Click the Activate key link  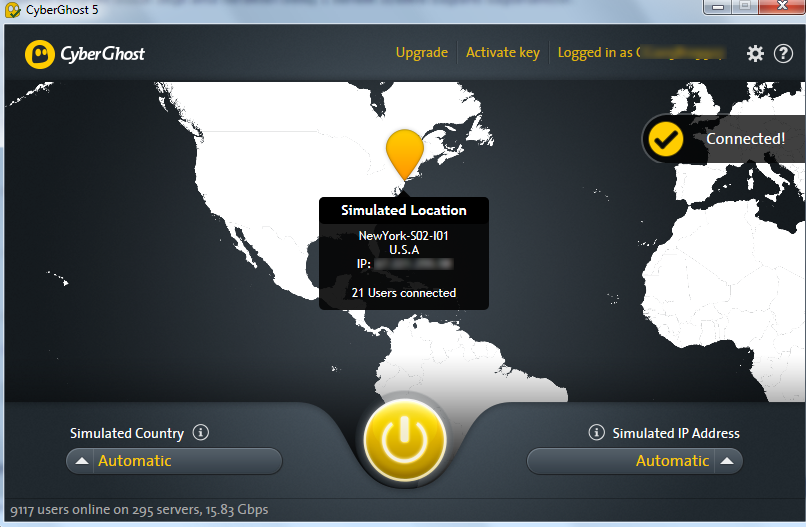(x=503, y=52)
